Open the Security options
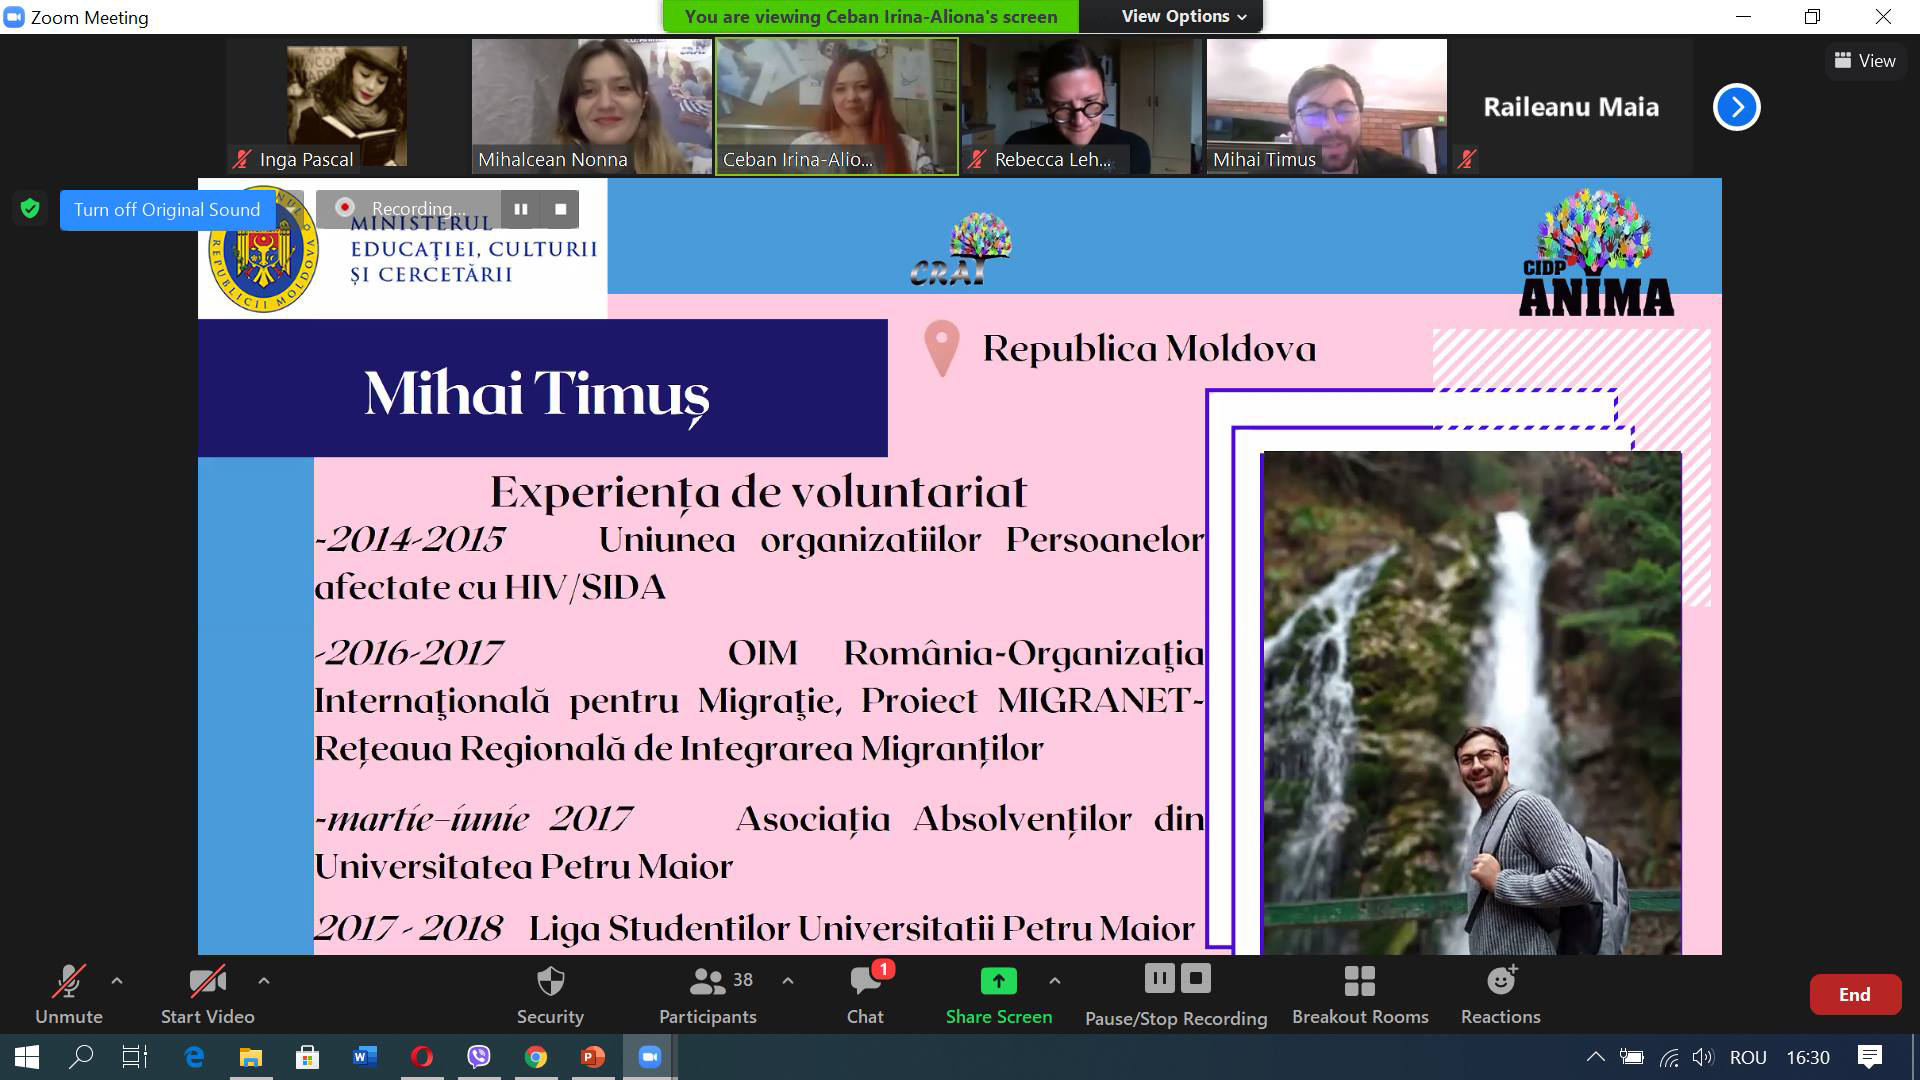Viewport: 1920px width, 1080px height. tap(551, 995)
